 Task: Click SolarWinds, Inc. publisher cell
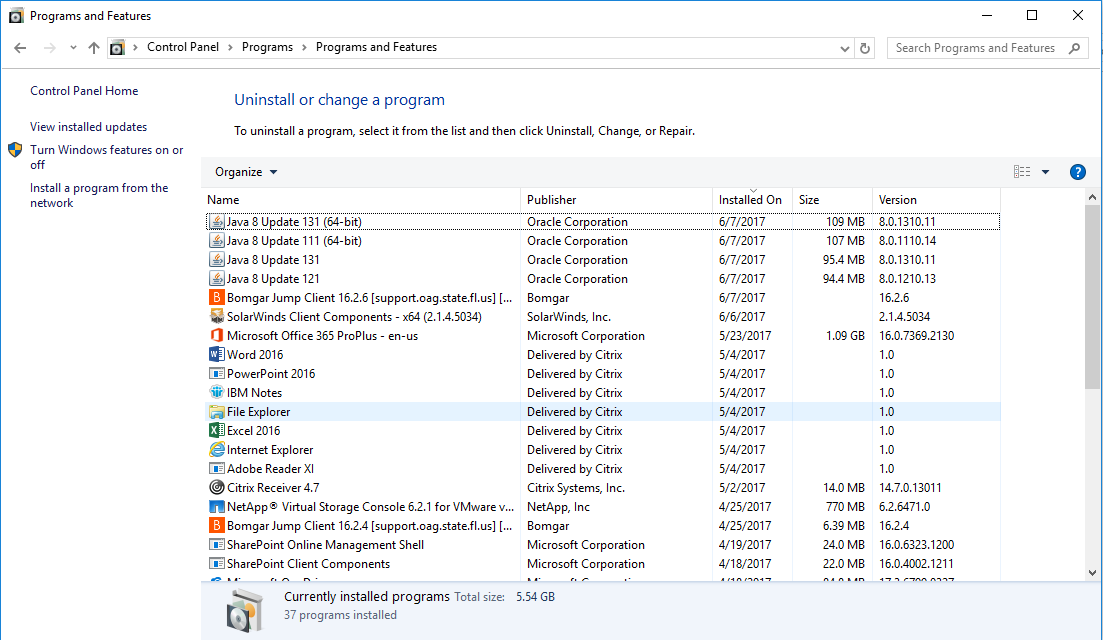coord(569,316)
